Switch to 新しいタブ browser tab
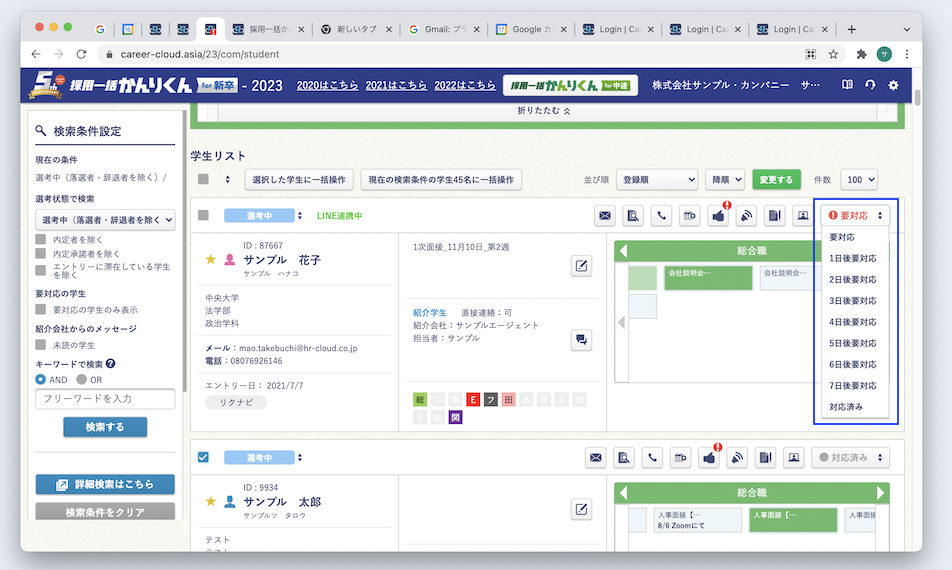This screenshot has height=570, width=952. [356, 29]
